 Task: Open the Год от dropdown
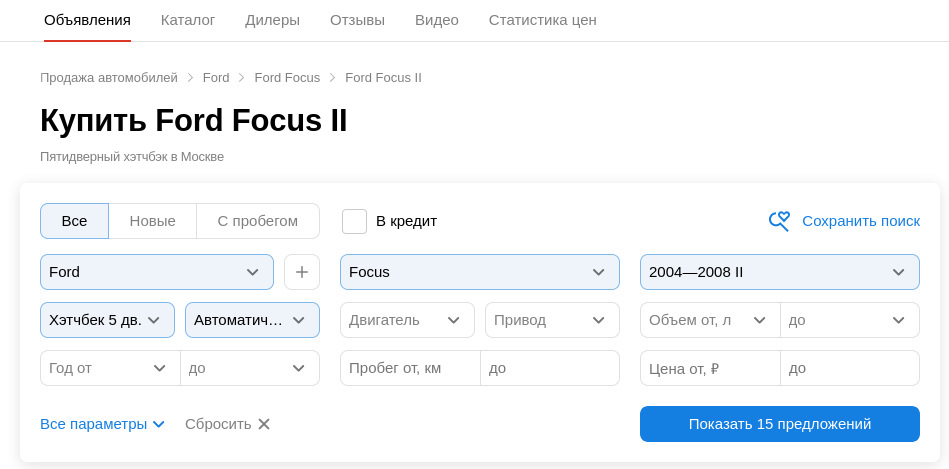click(x=110, y=368)
